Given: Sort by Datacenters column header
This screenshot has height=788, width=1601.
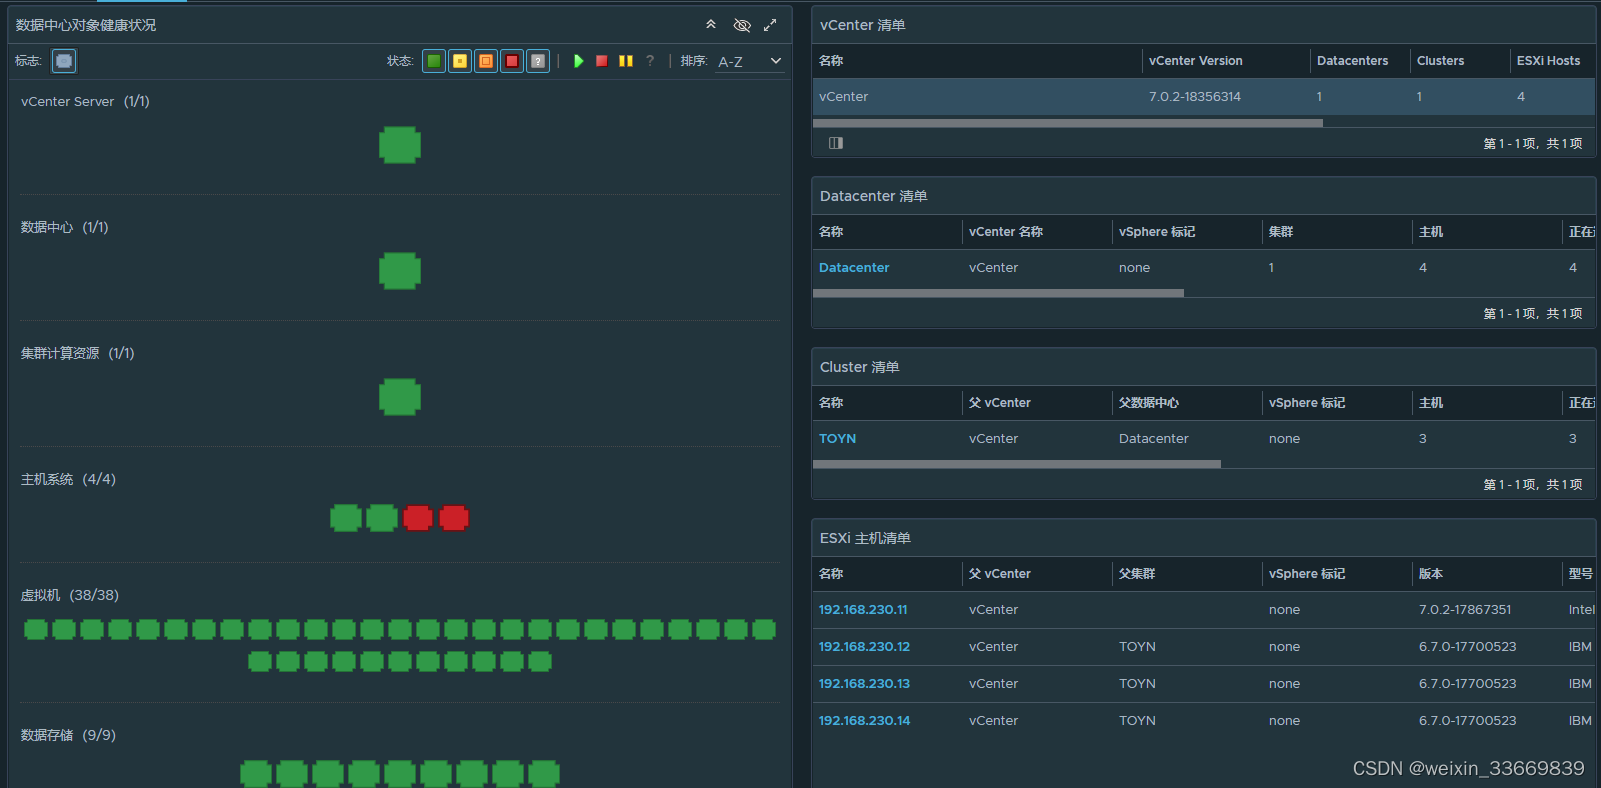Looking at the screenshot, I should click(1353, 61).
